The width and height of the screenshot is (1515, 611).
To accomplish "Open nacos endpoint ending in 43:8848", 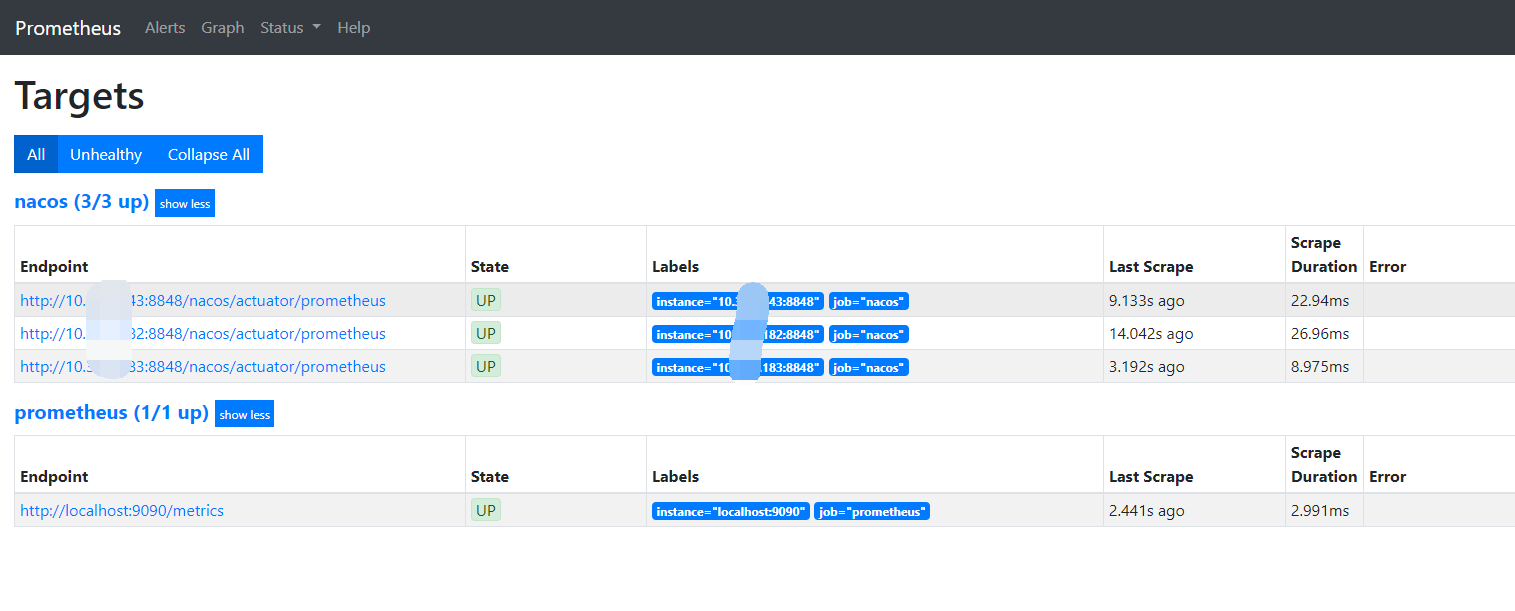I will point(203,301).
